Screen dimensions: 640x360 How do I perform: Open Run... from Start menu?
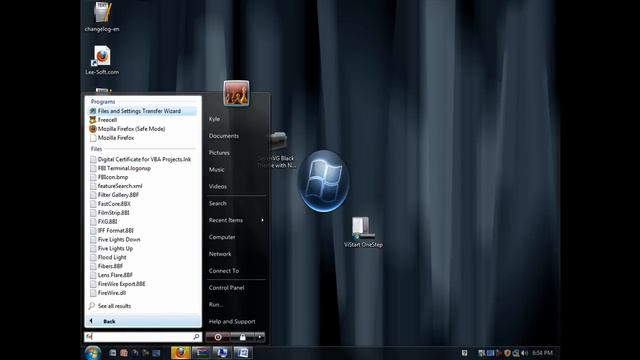[216, 304]
